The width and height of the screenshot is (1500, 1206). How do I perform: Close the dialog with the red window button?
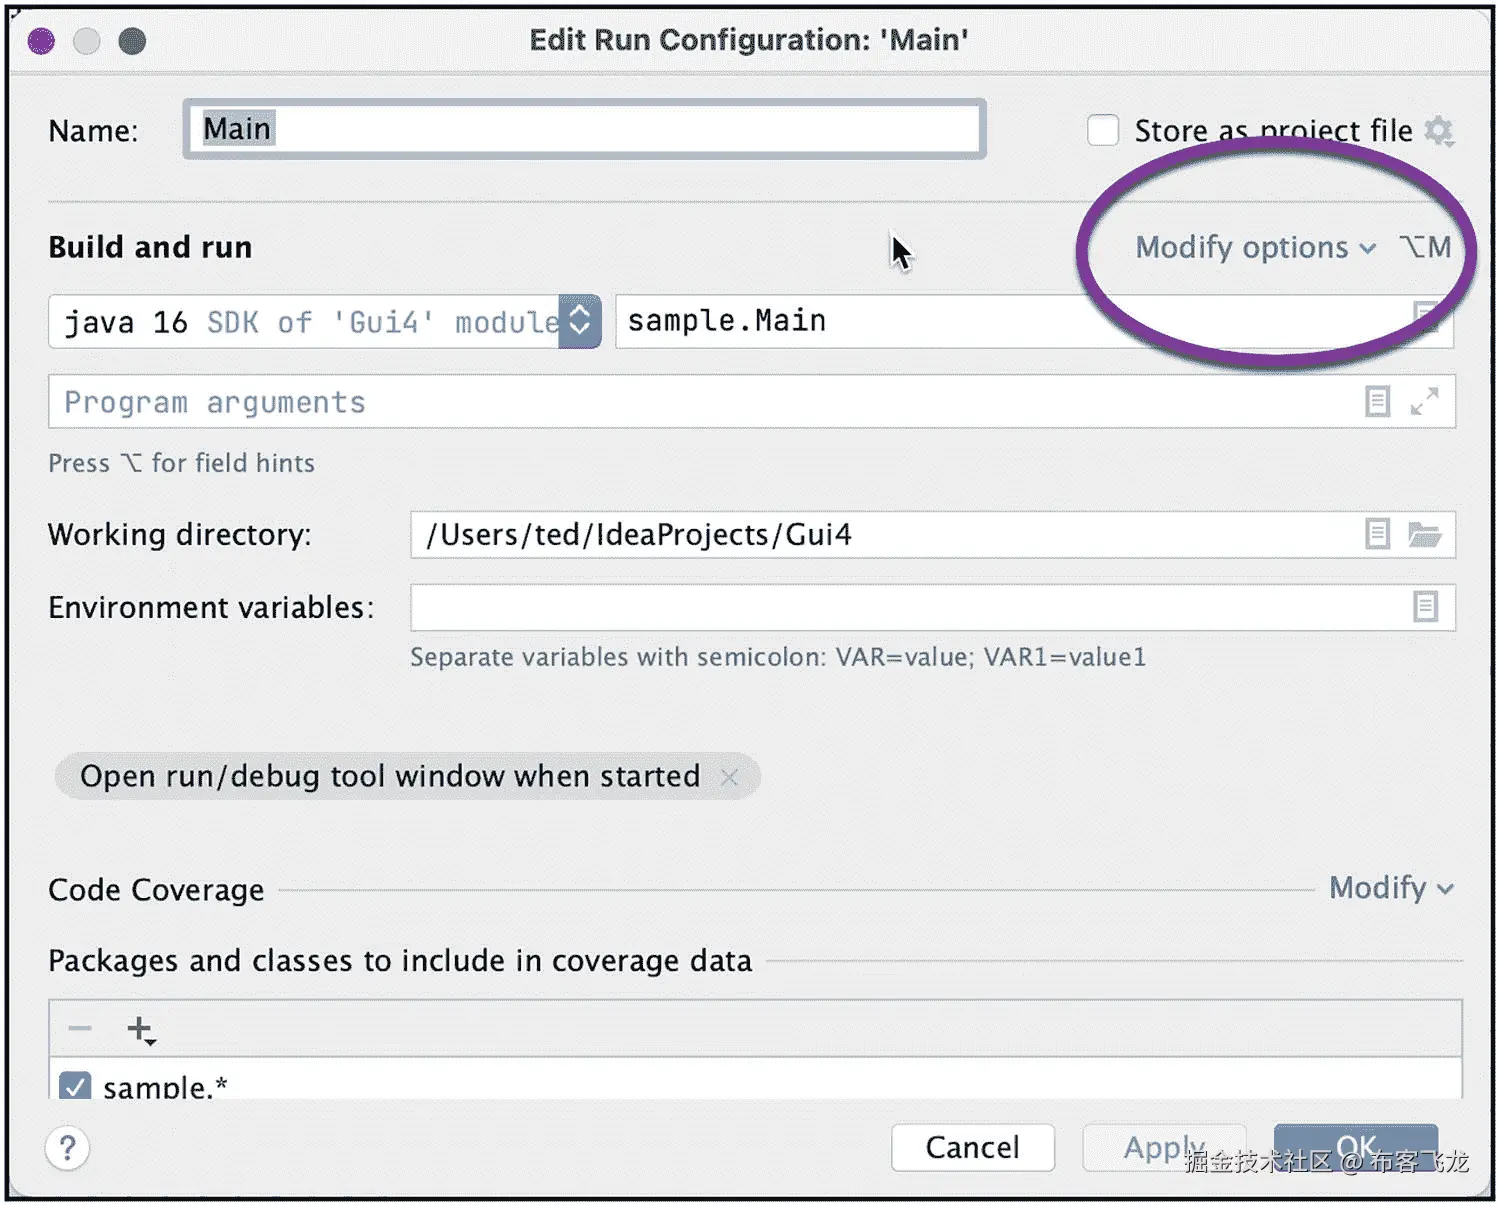tap(42, 41)
